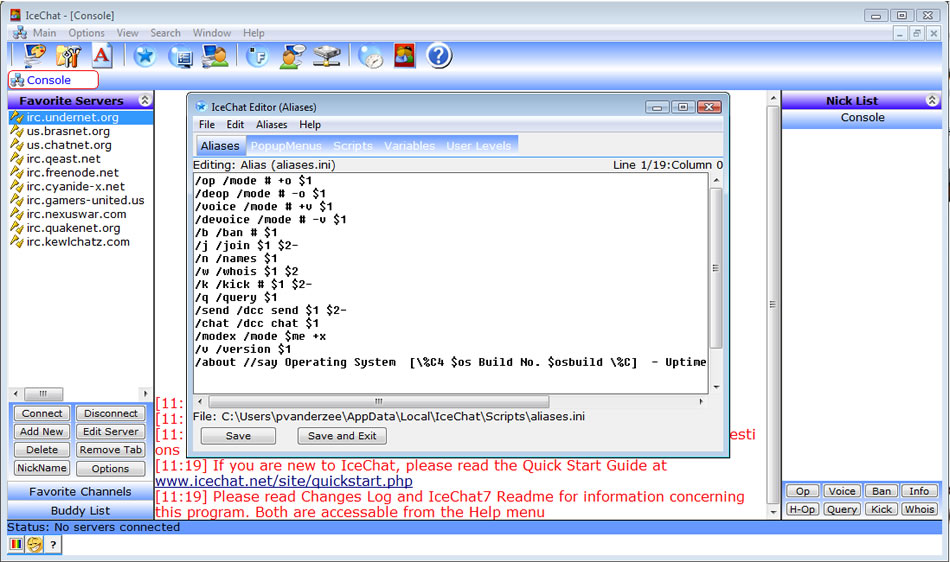Image resolution: width=950 pixels, height=562 pixels.
Task: Click the Disconnect button
Action: tap(111, 413)
